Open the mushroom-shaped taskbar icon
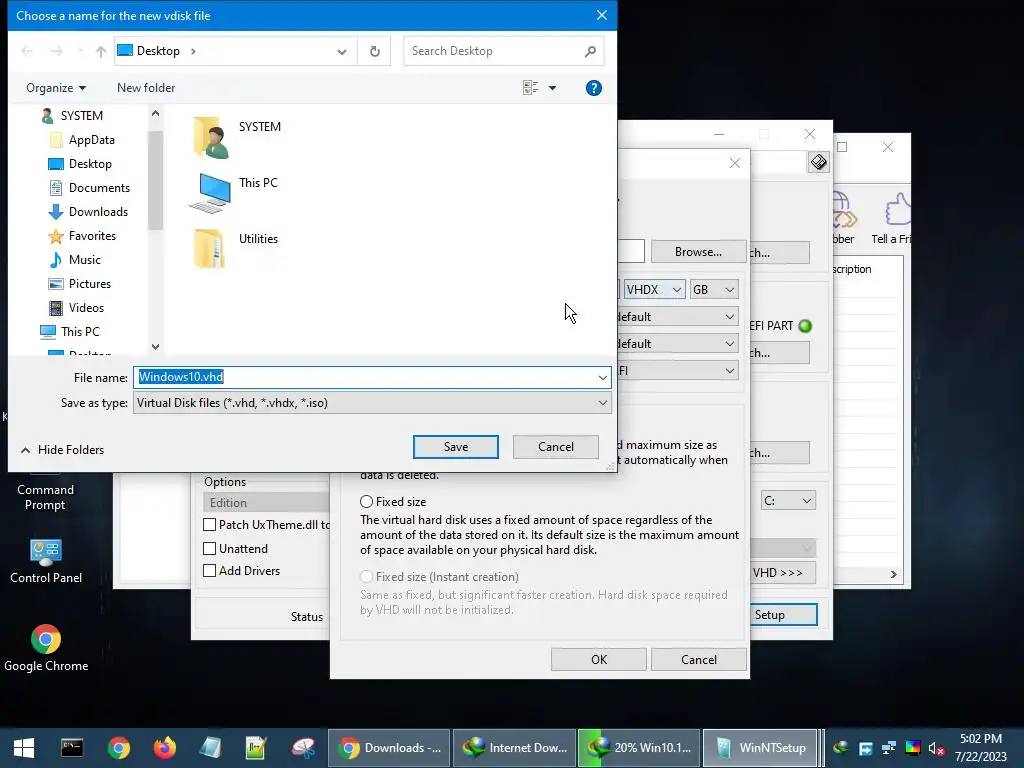 (303, 748)
